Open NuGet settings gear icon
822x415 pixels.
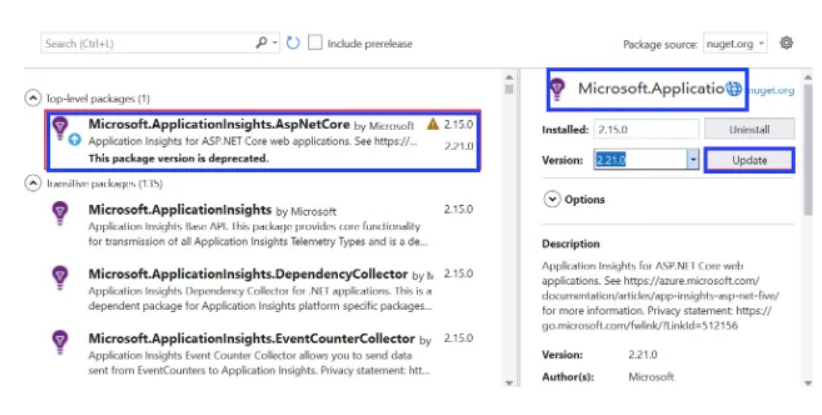786,43
